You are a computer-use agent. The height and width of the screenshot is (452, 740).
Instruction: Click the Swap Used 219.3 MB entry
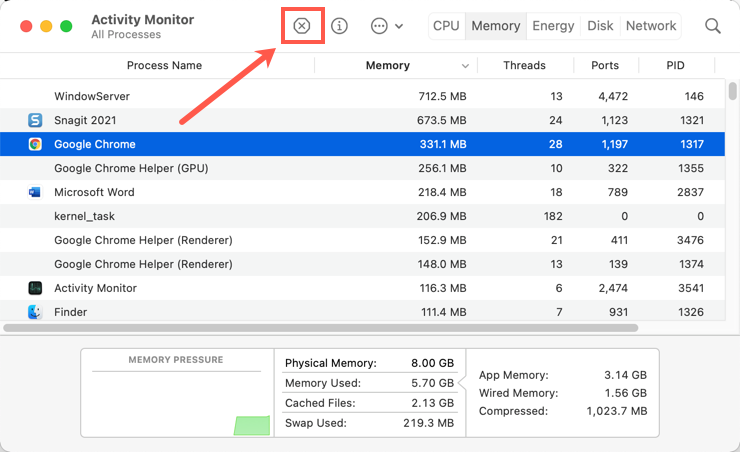(369, 423)
